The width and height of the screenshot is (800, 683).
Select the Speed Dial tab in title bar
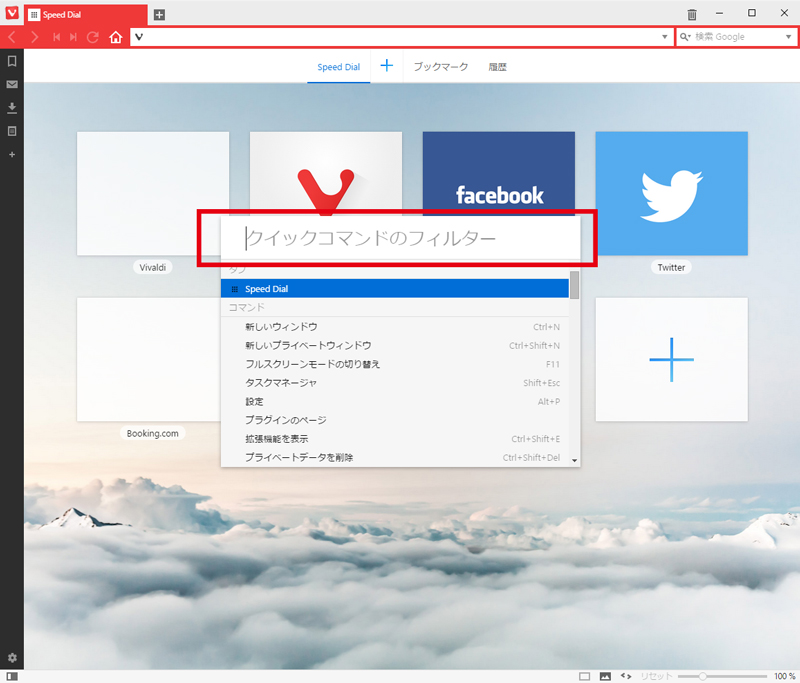tap(86, 15)
